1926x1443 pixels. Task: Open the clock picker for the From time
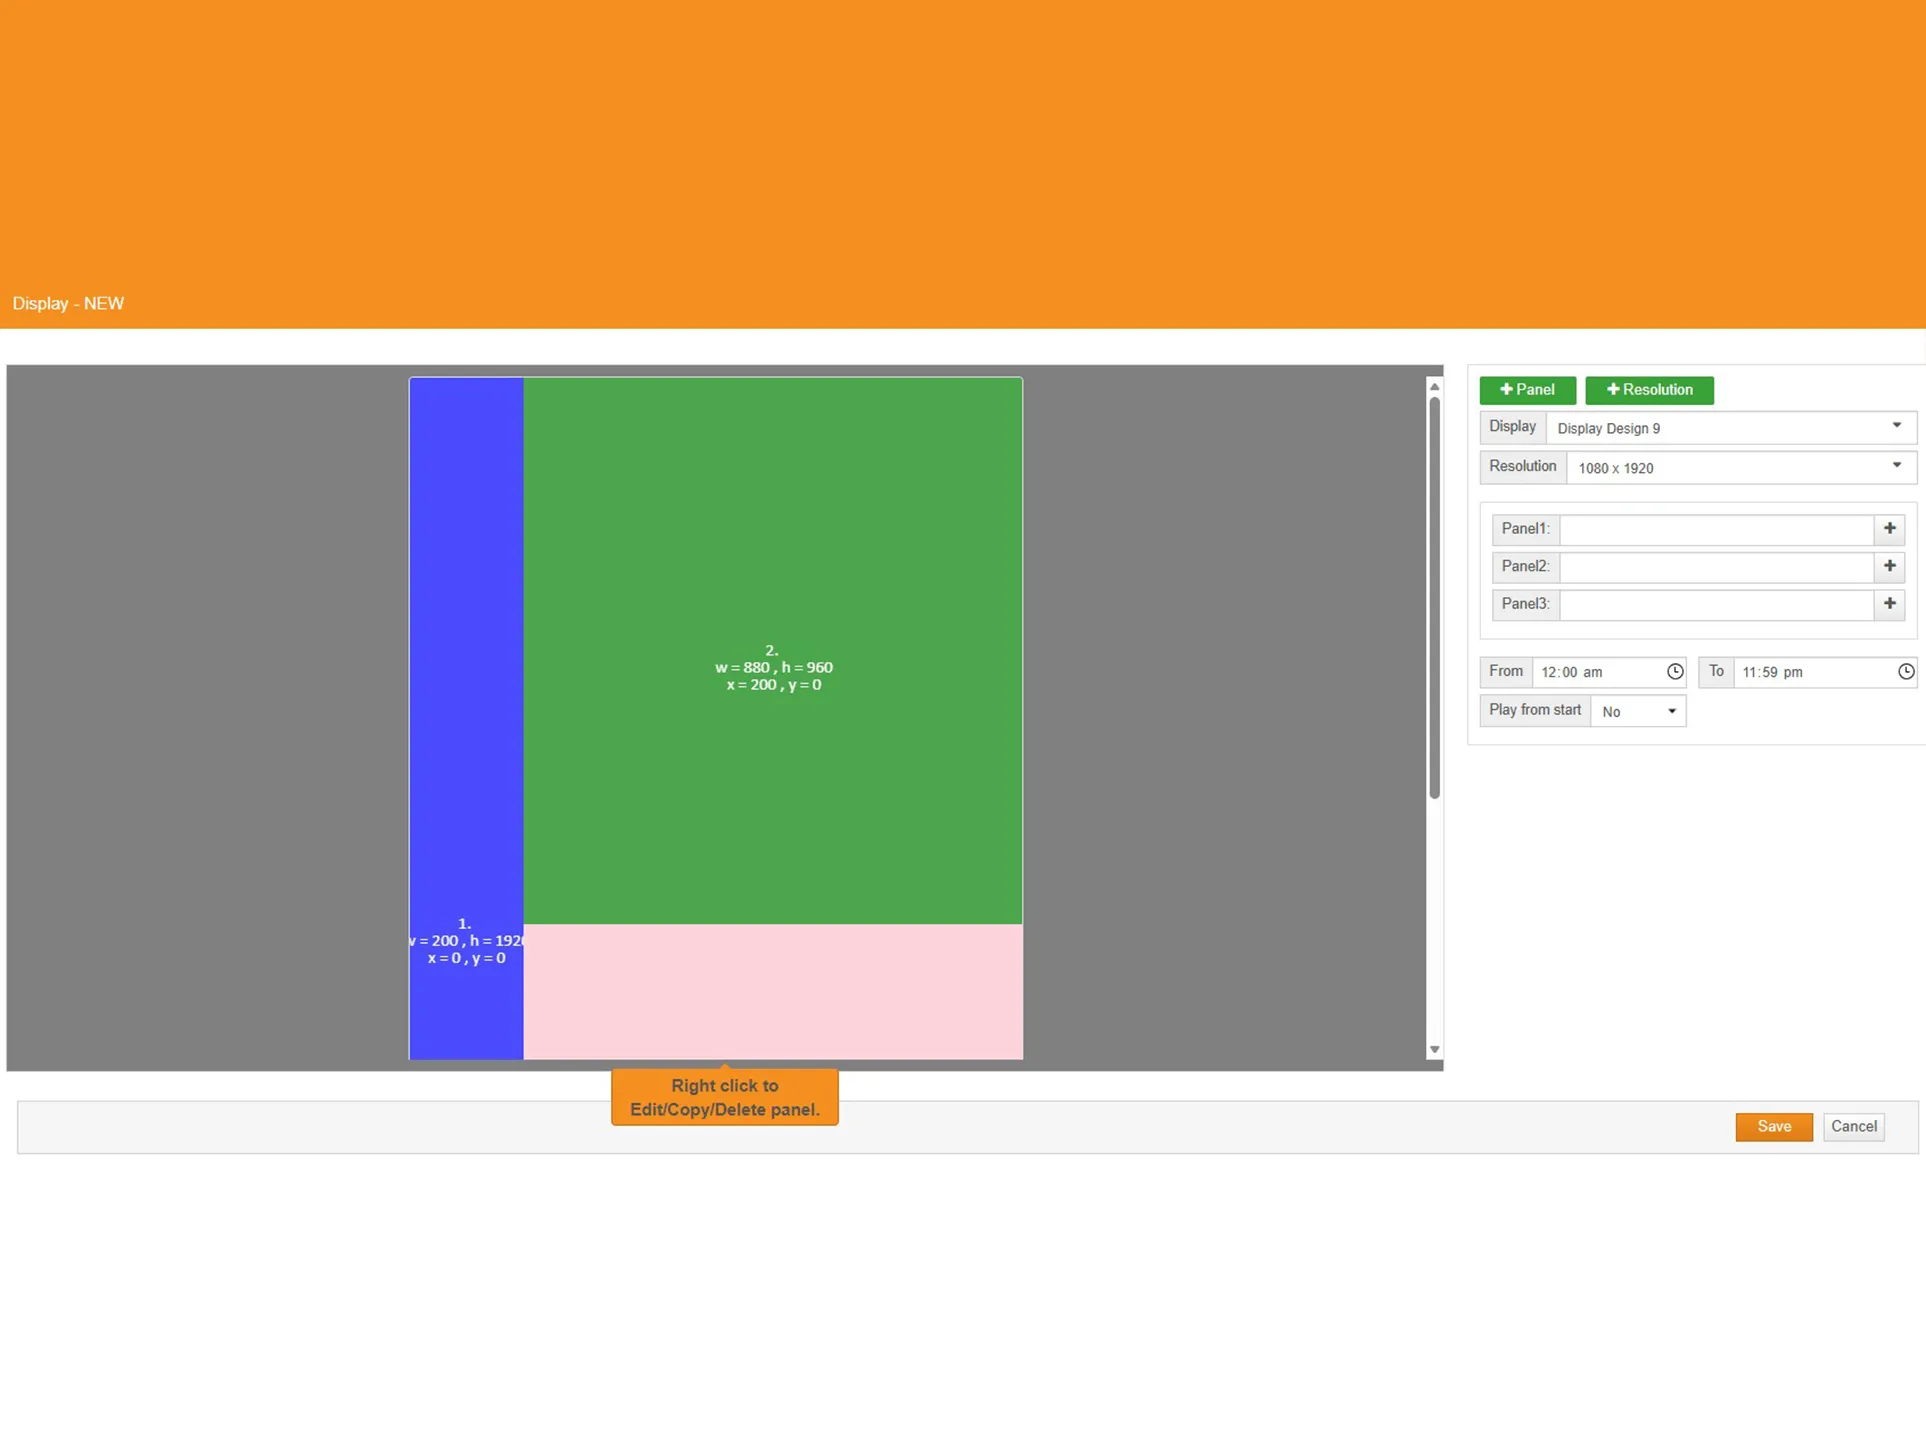click(x=1676, y=672)
